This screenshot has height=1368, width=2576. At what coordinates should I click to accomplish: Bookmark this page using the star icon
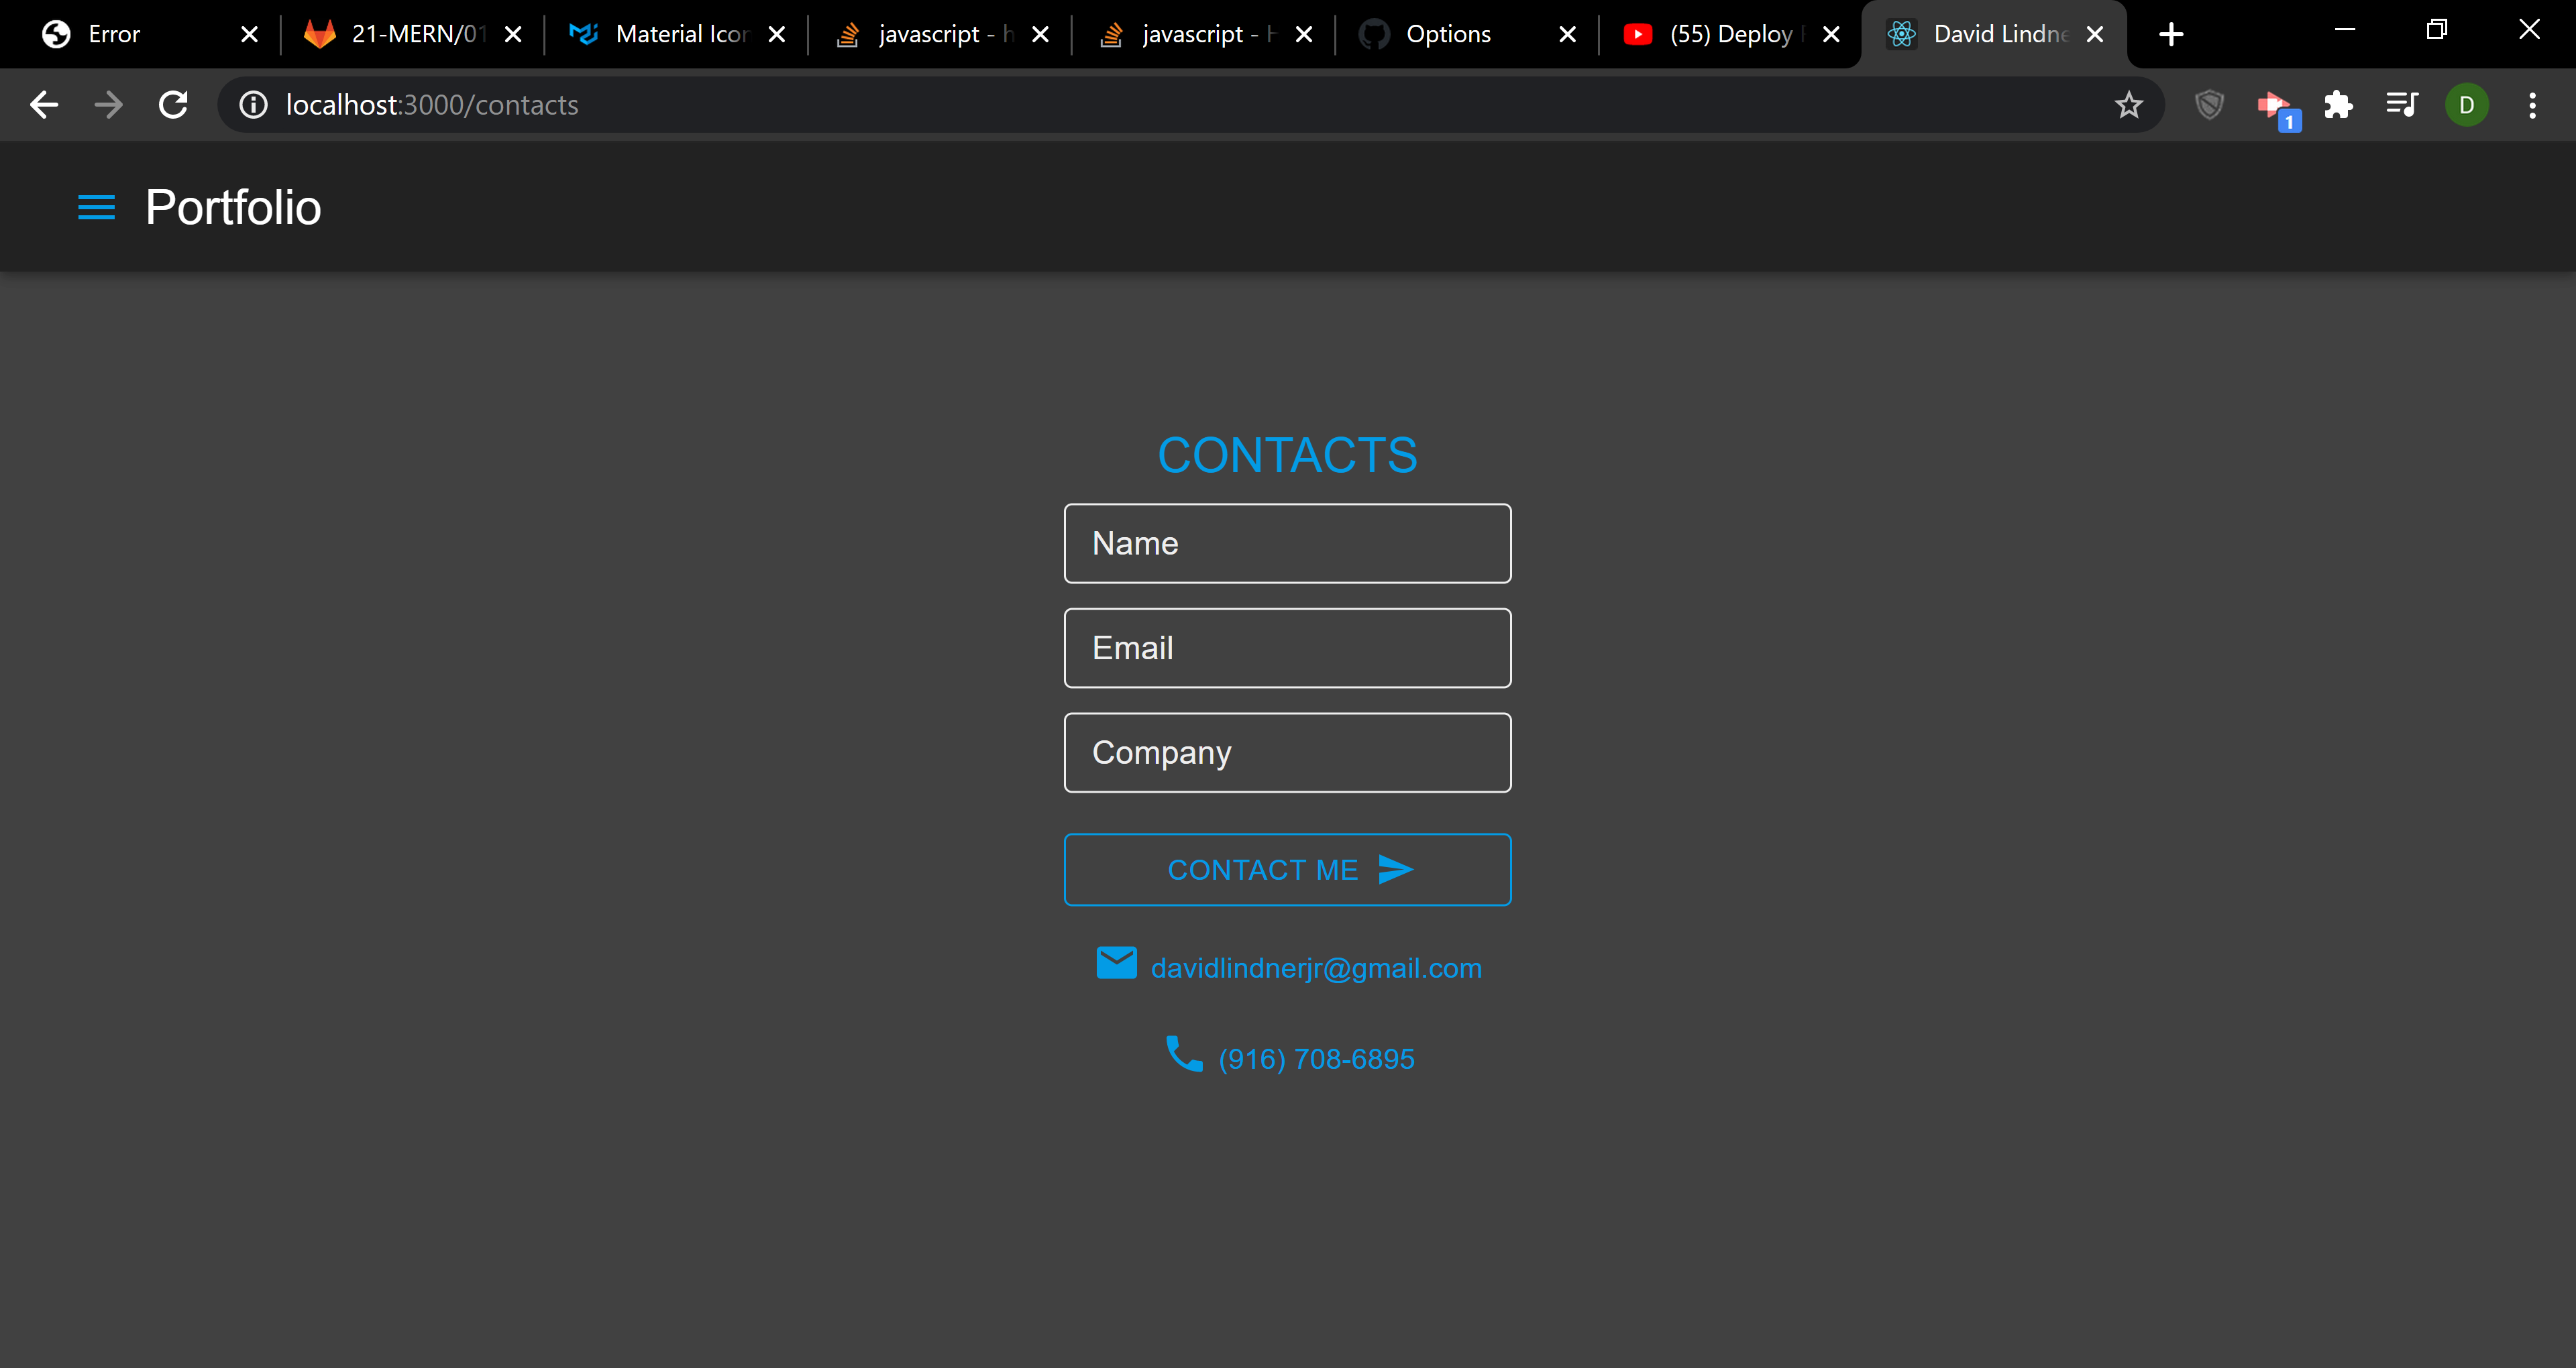(2129, 104)
